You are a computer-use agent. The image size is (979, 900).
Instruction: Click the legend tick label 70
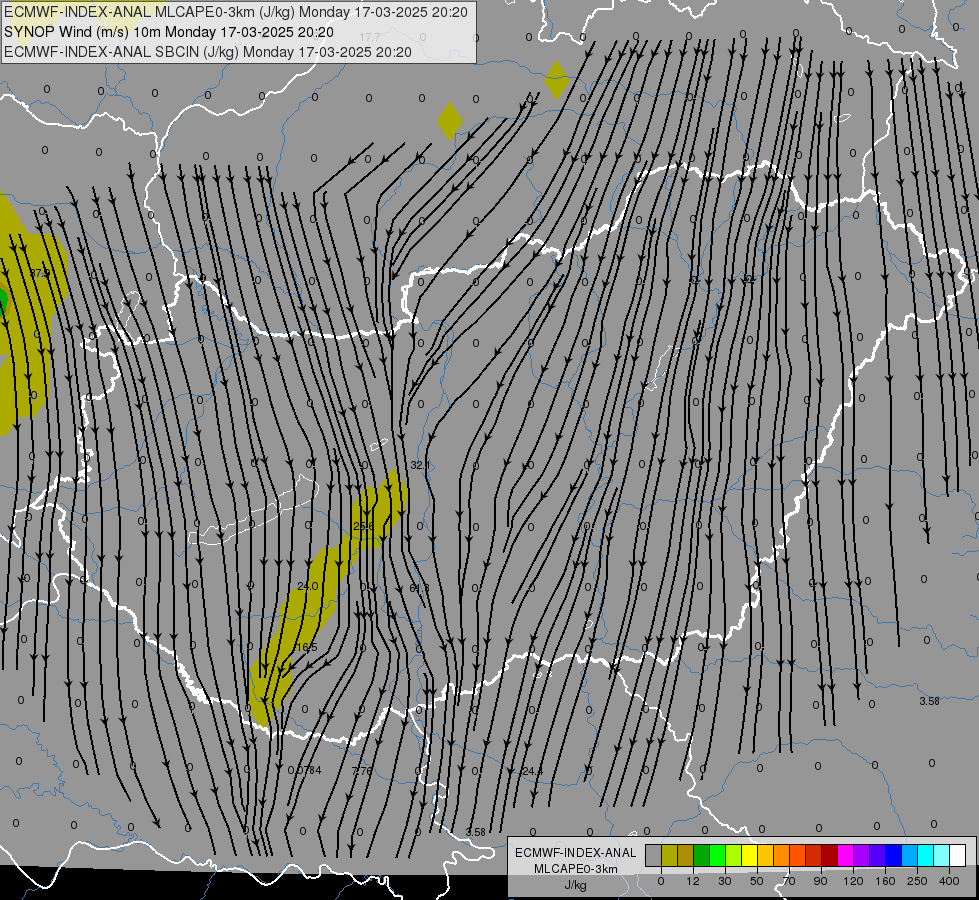pyautogui.click(x=789, y=881)
